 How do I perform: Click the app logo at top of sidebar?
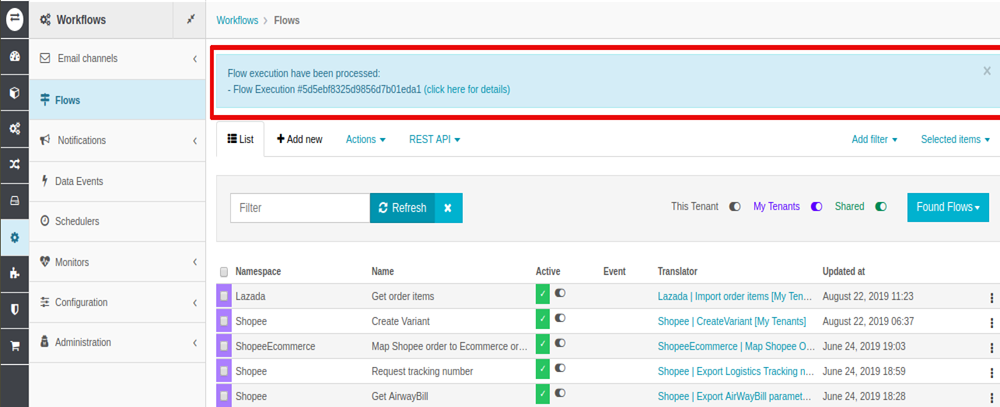pyautogui.click(x=14, y=19)
